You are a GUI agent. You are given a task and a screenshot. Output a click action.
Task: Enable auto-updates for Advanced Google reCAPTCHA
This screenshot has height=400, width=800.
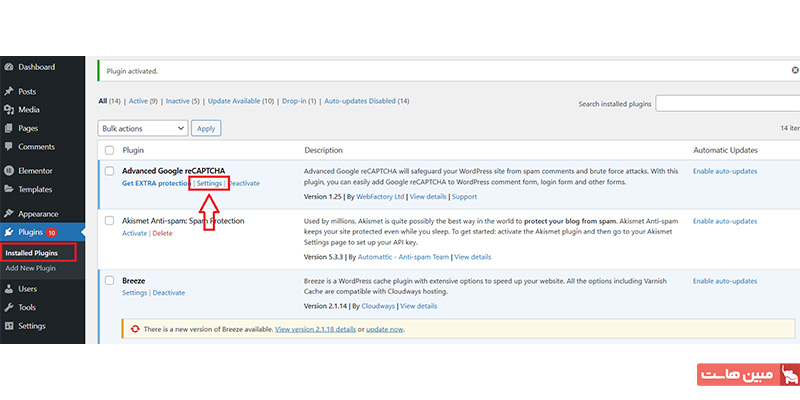pyautogui.click(x=725, y=171)
